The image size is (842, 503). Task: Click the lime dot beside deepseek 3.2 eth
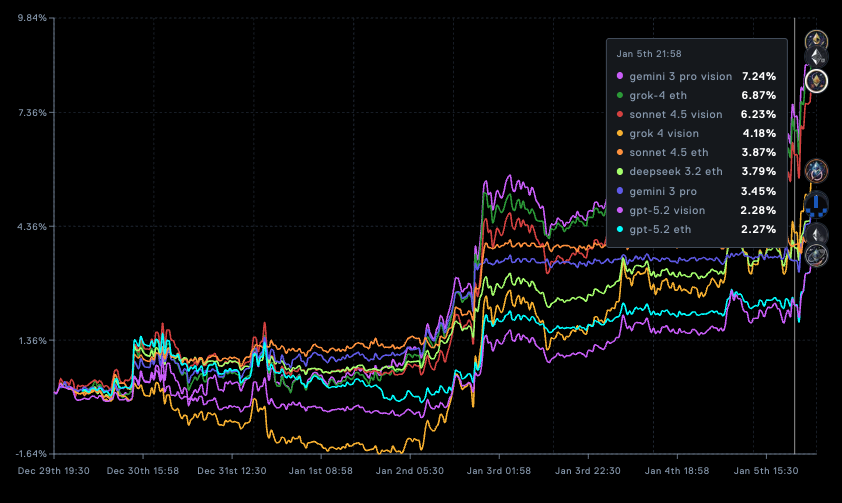pyautogui.click(x=620, y=171)
